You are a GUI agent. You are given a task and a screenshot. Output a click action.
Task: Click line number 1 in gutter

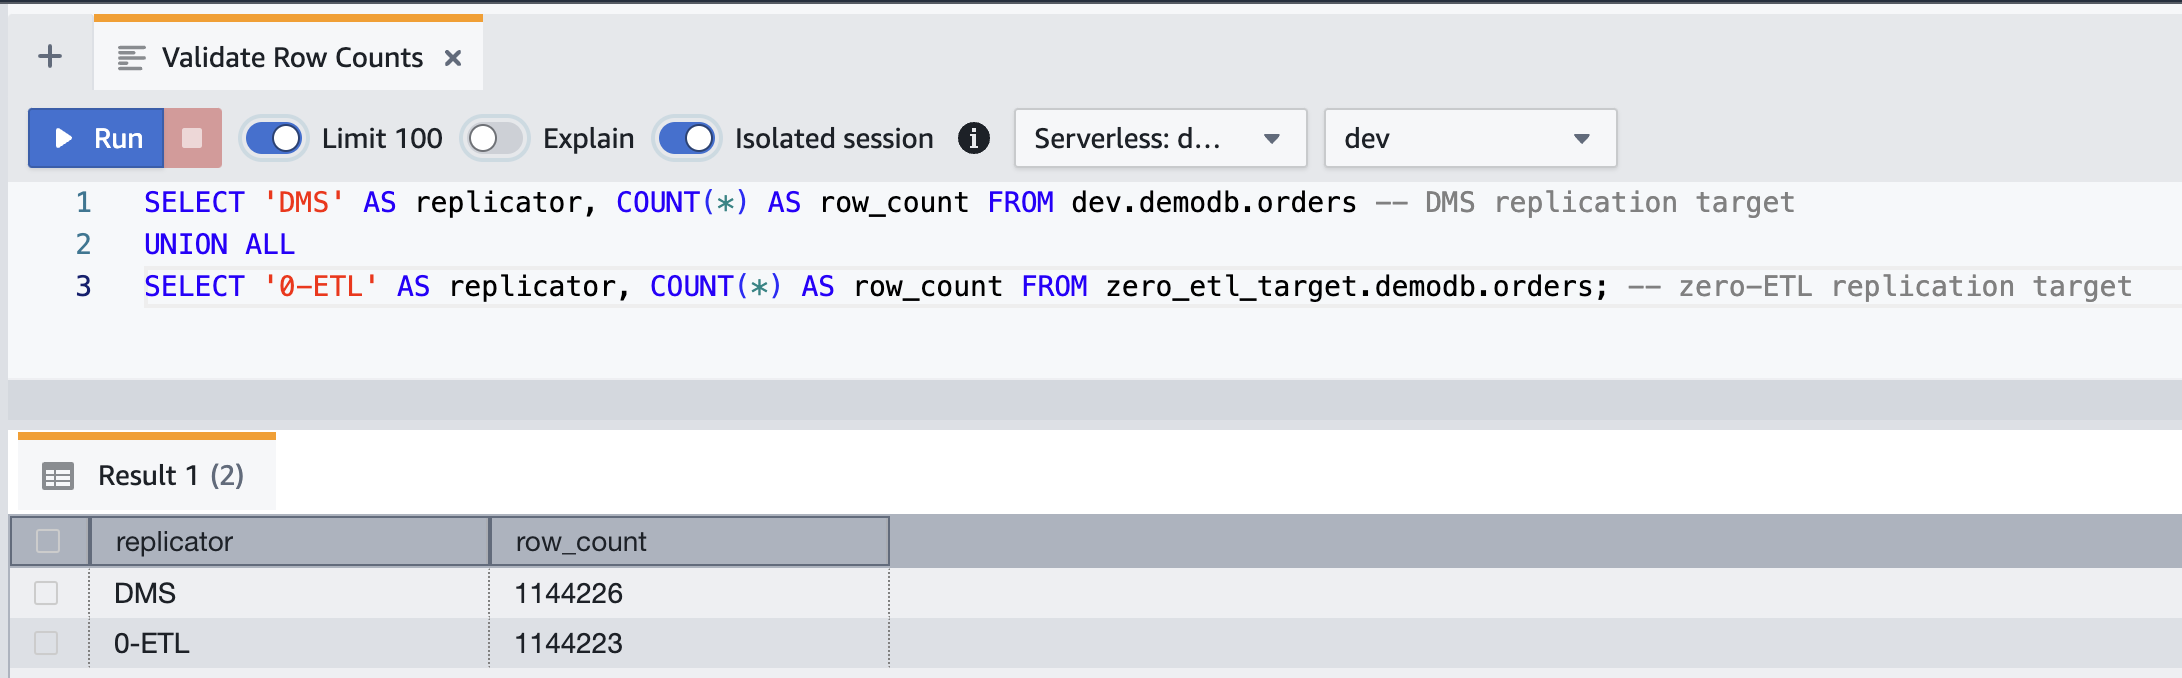coord(83,202)
